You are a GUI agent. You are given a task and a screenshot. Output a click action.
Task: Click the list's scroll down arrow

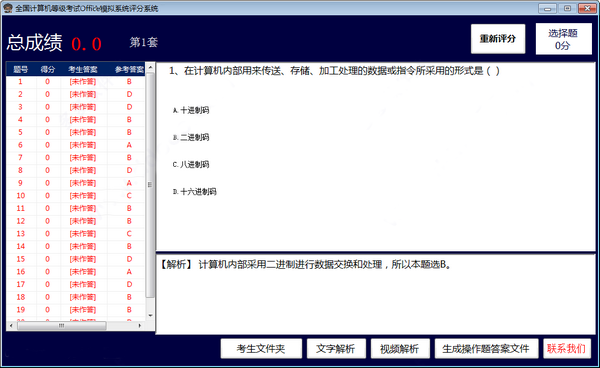click(x=150, y=315)
